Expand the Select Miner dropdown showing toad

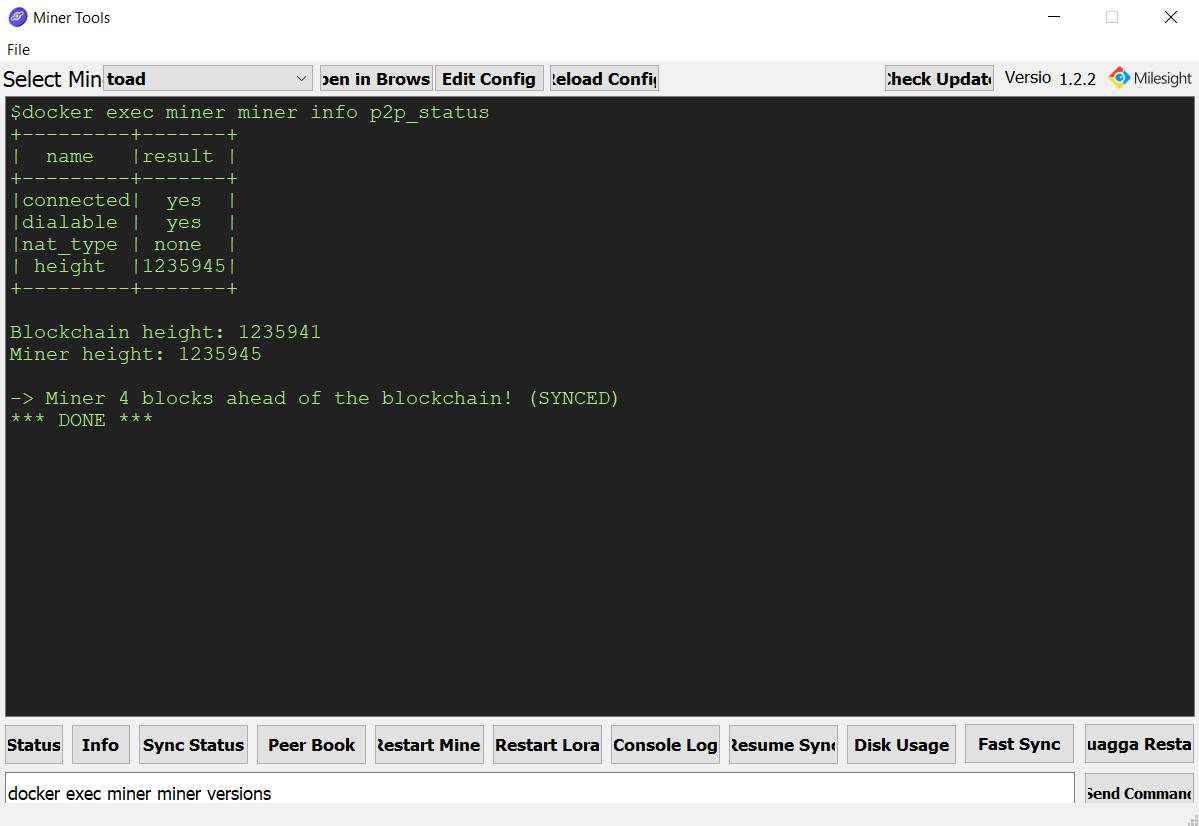(207, 79)
